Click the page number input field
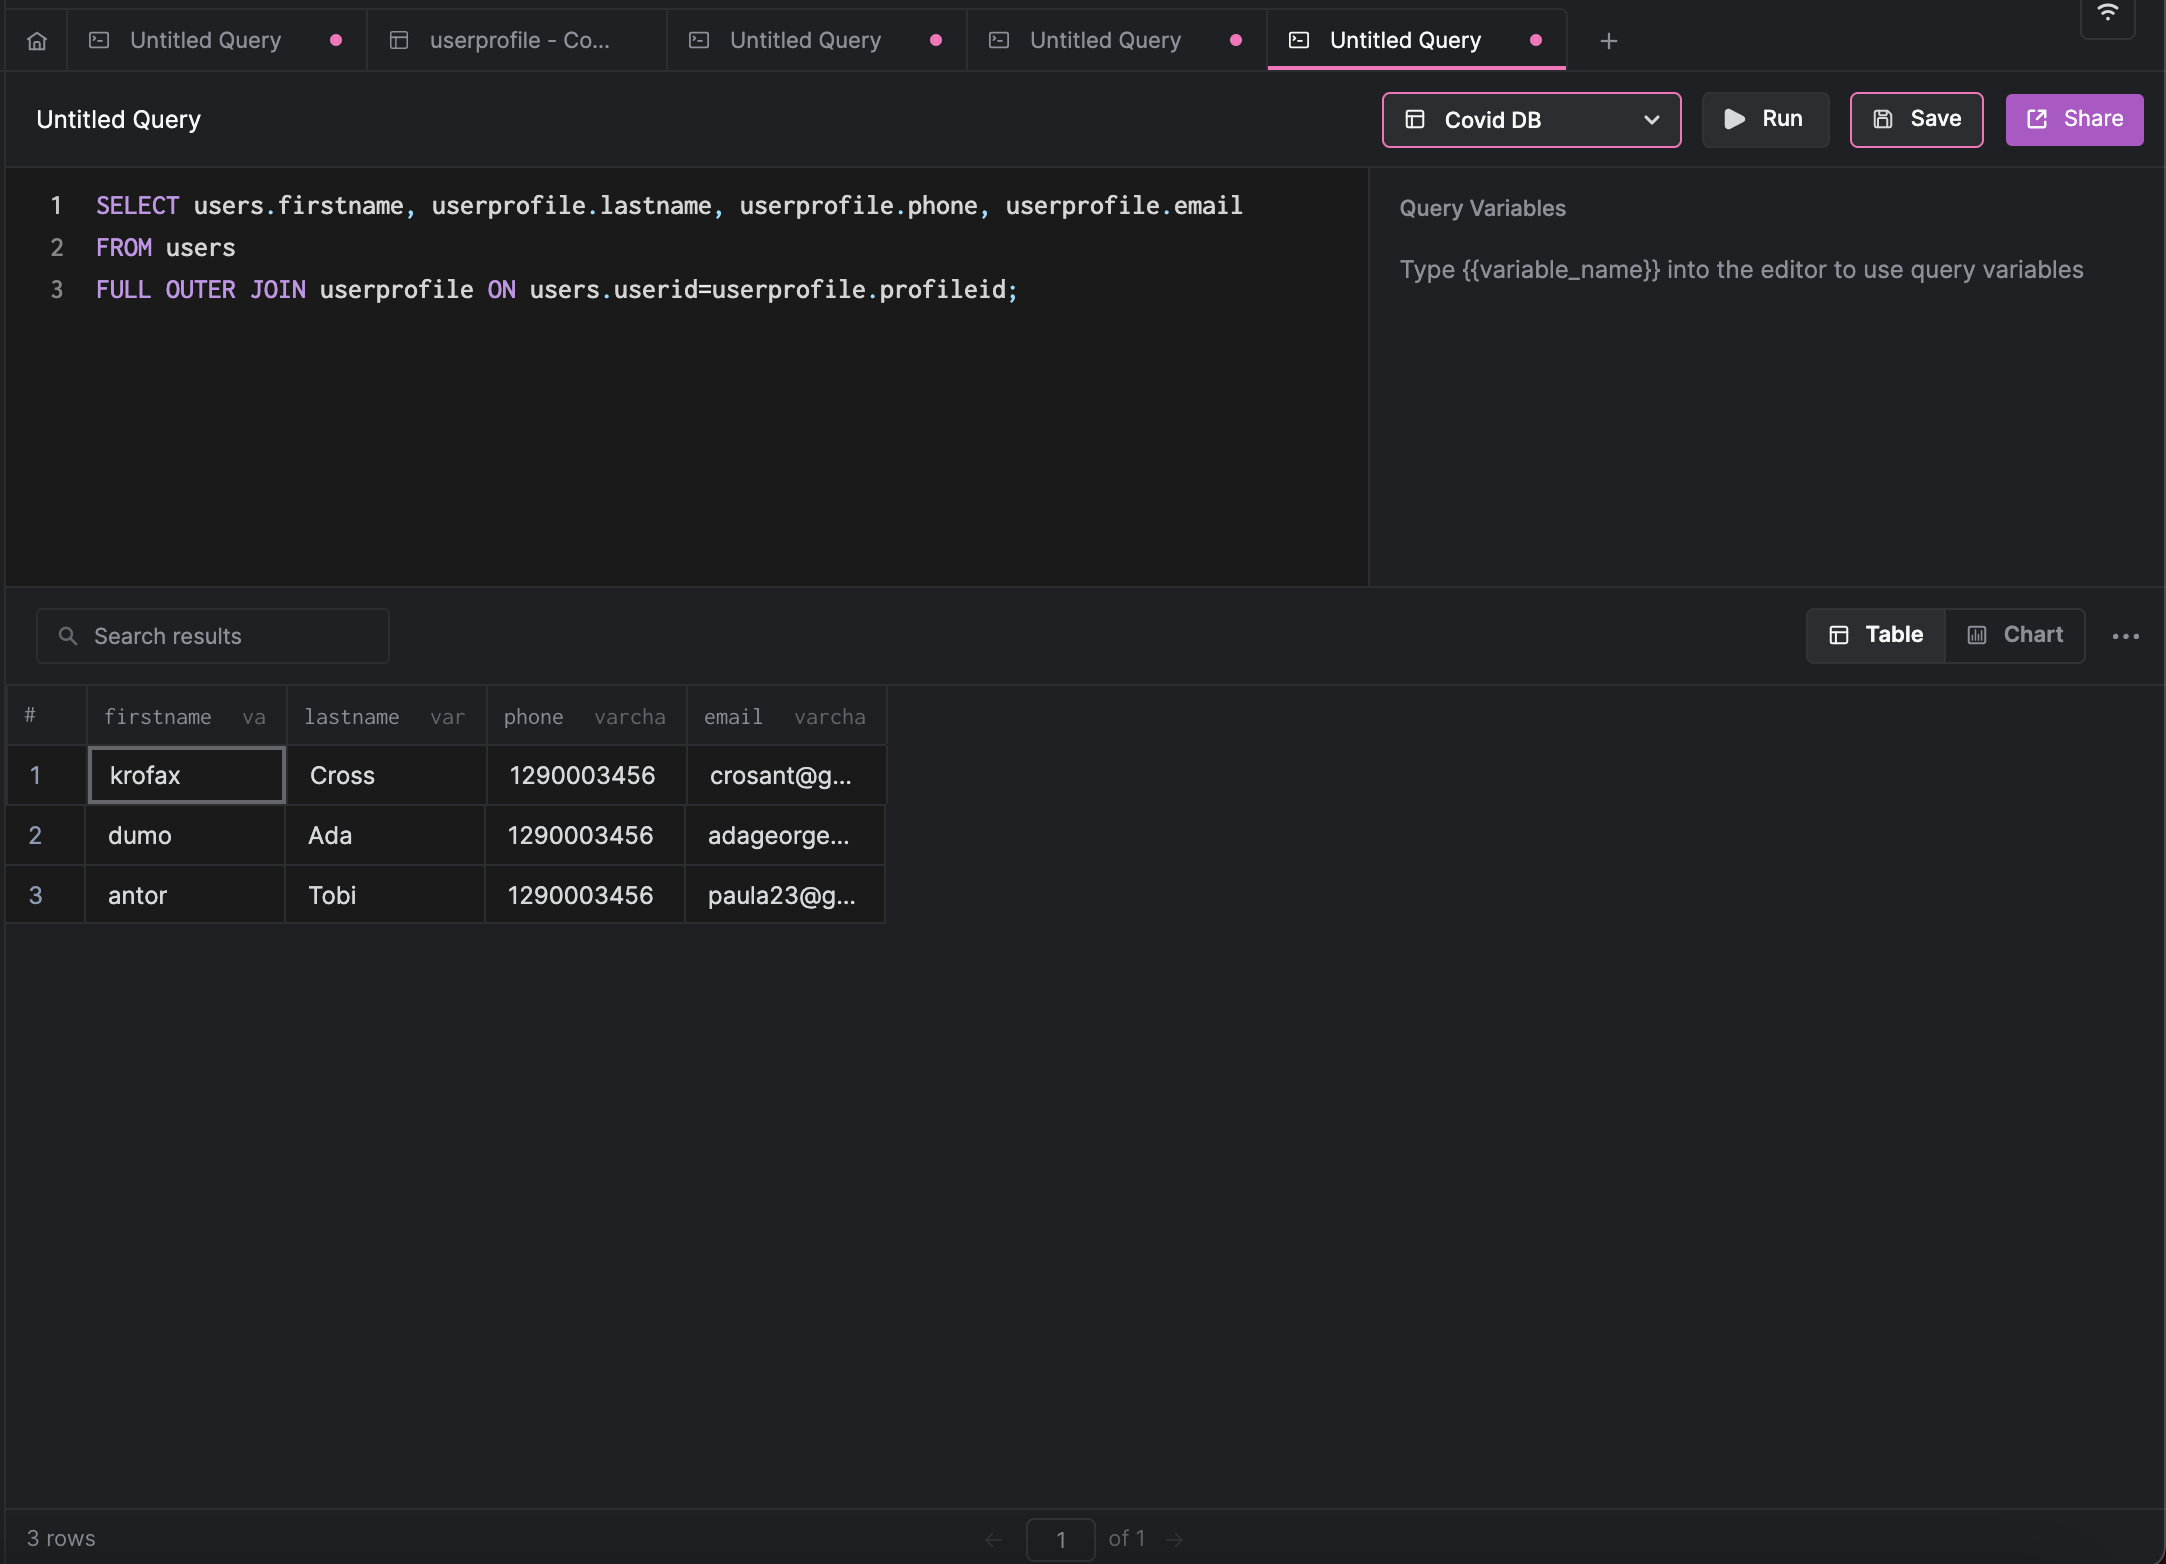 pos(1060,1539)
